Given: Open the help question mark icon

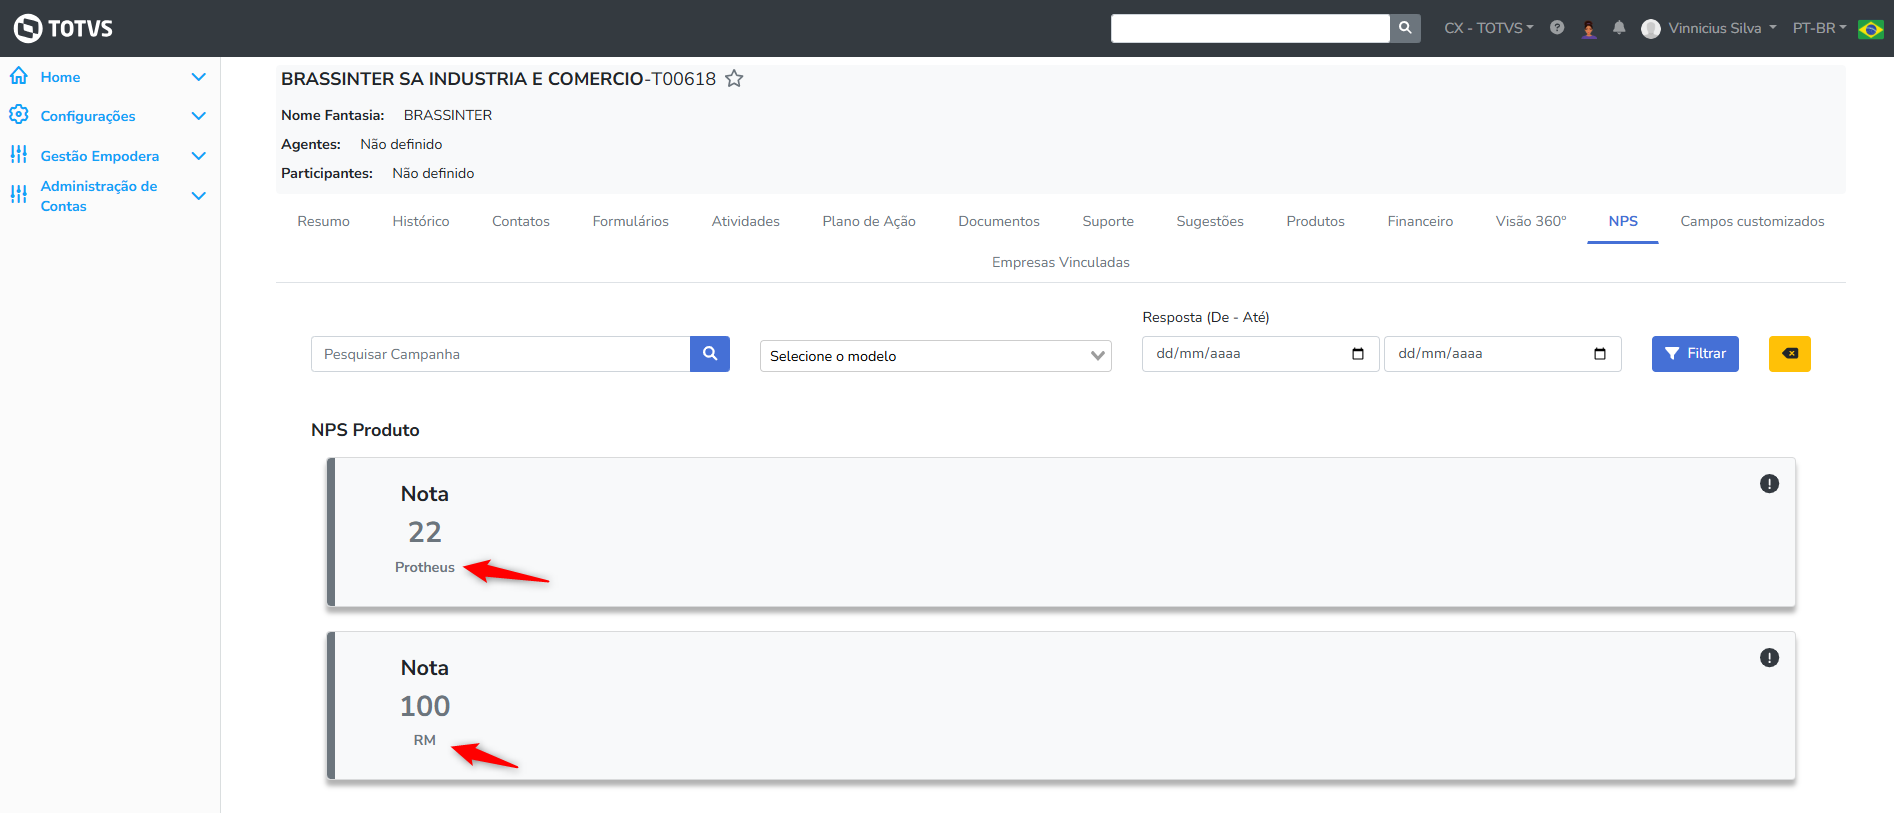Looking at the screenshot, I should click(1557, 28).
